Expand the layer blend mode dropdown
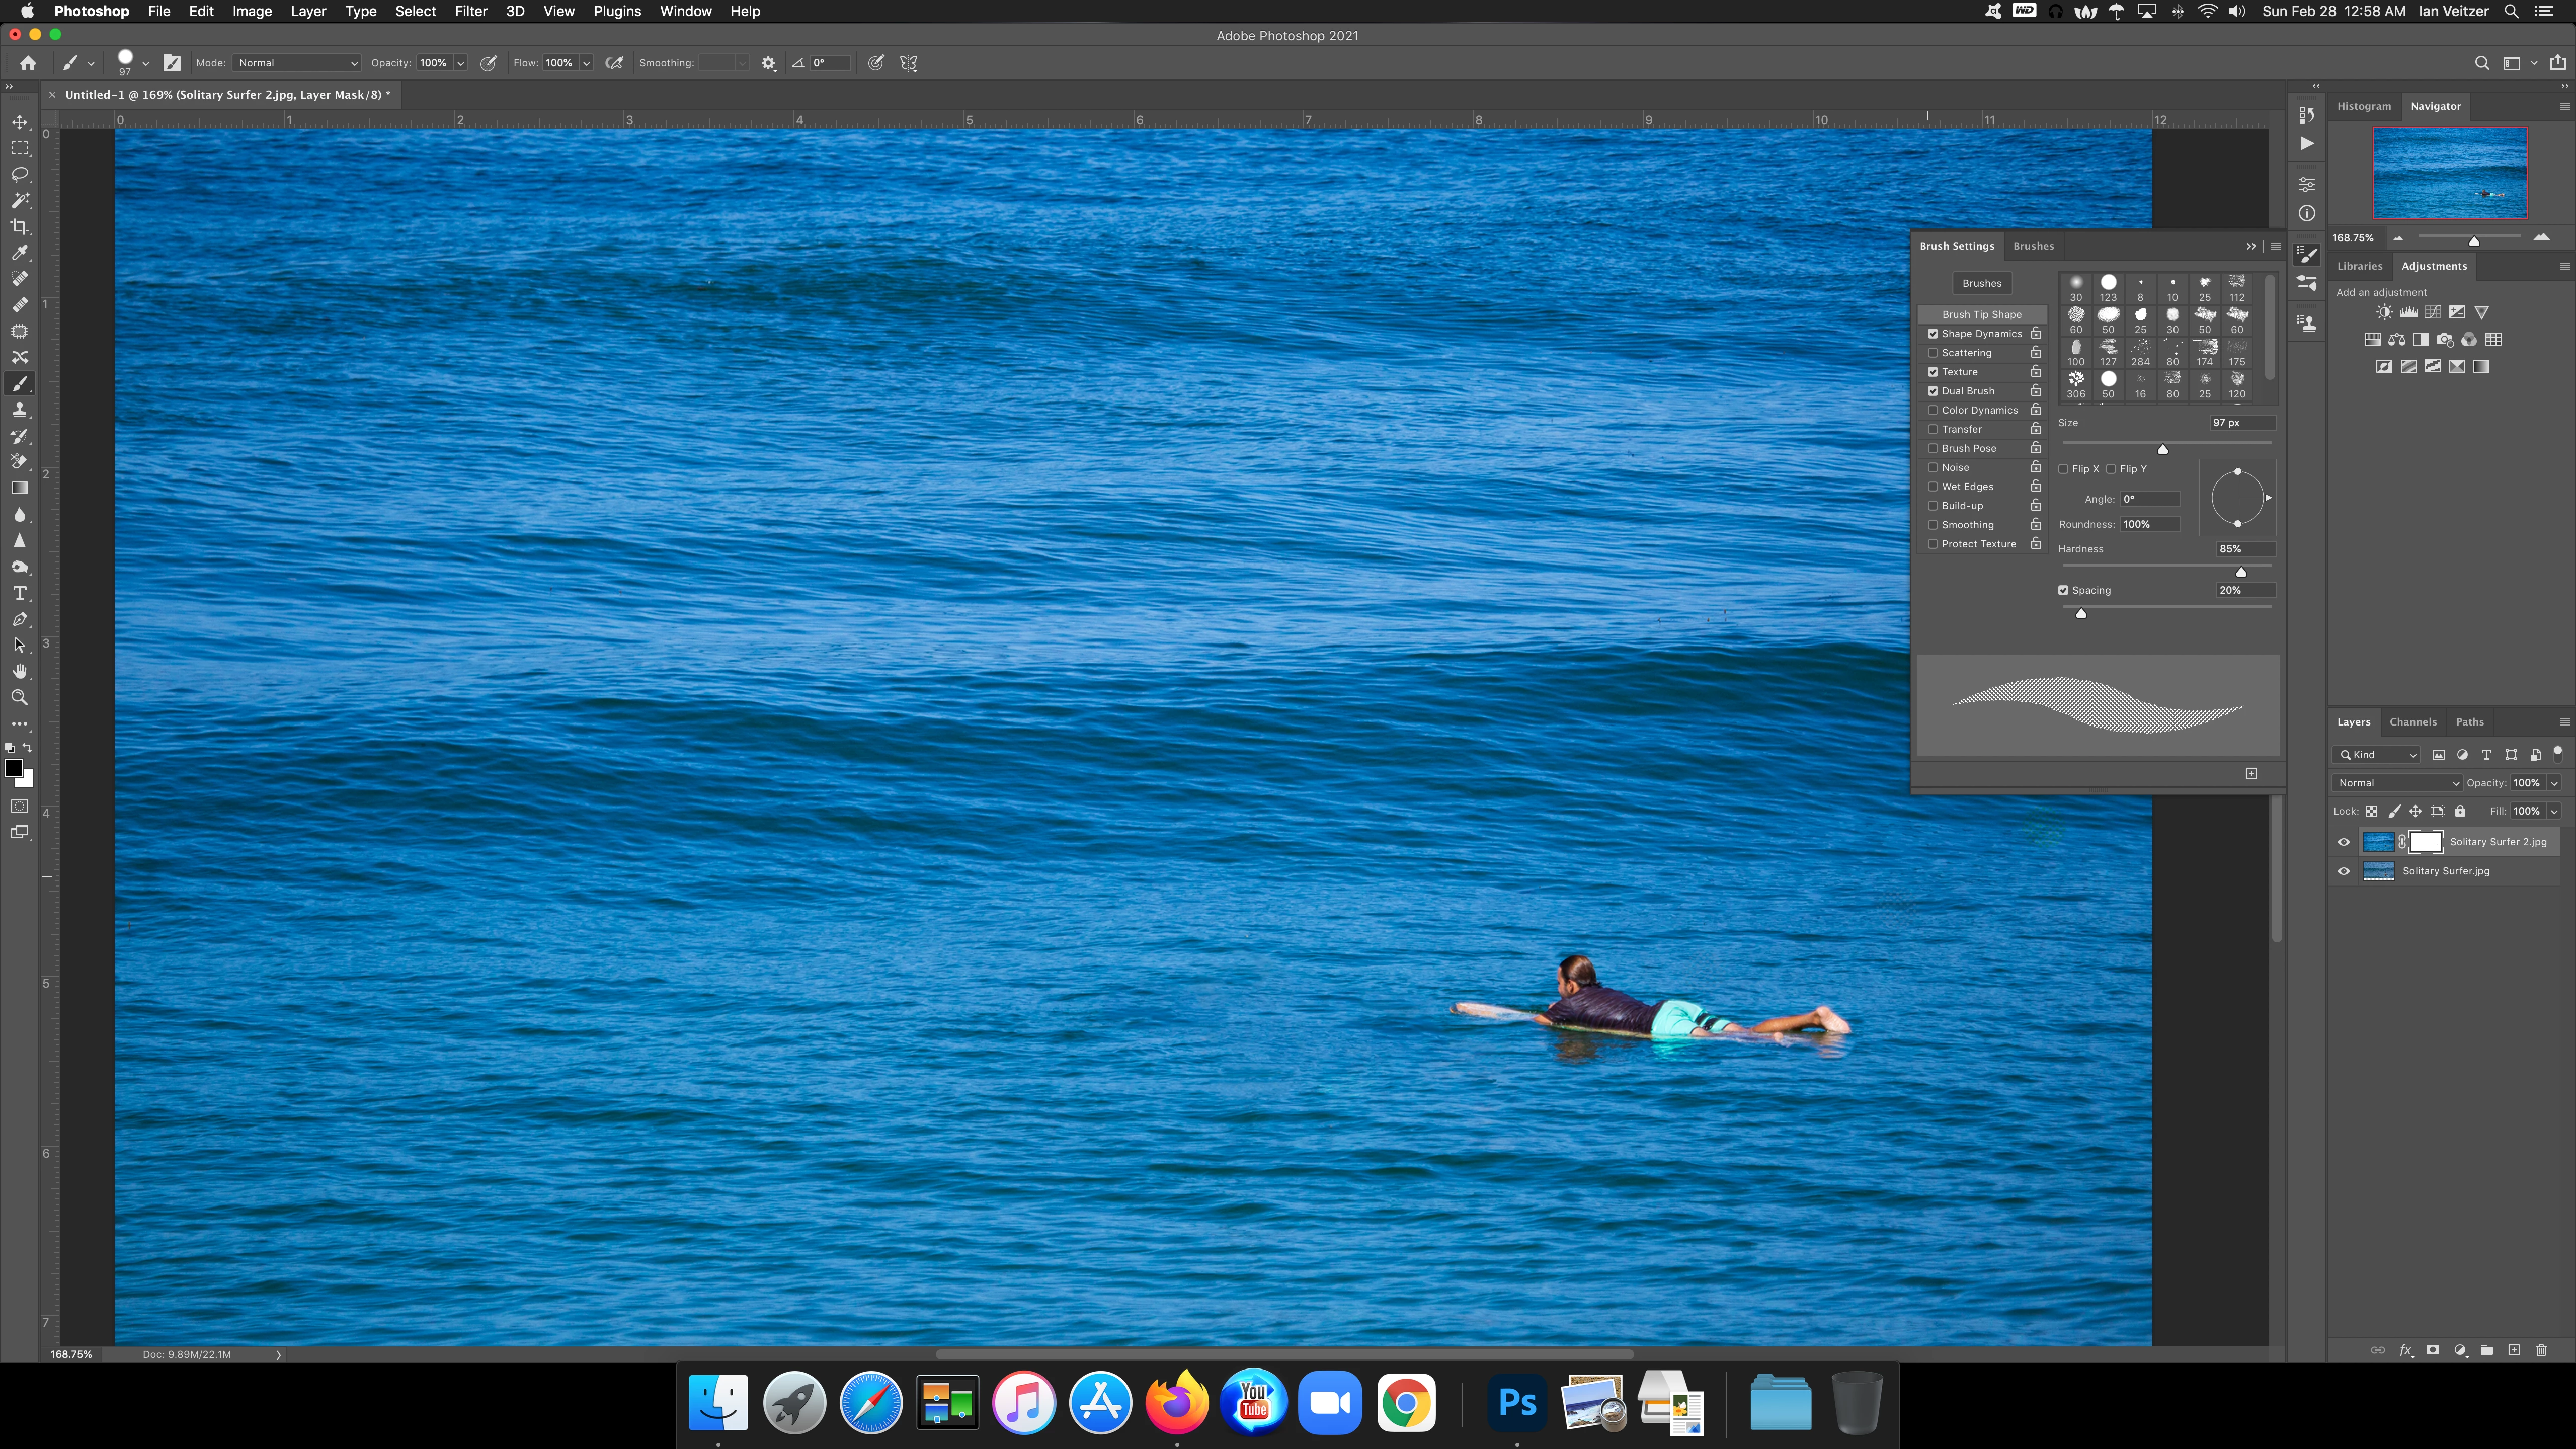2576x1449 pixels. (2396, 783)
